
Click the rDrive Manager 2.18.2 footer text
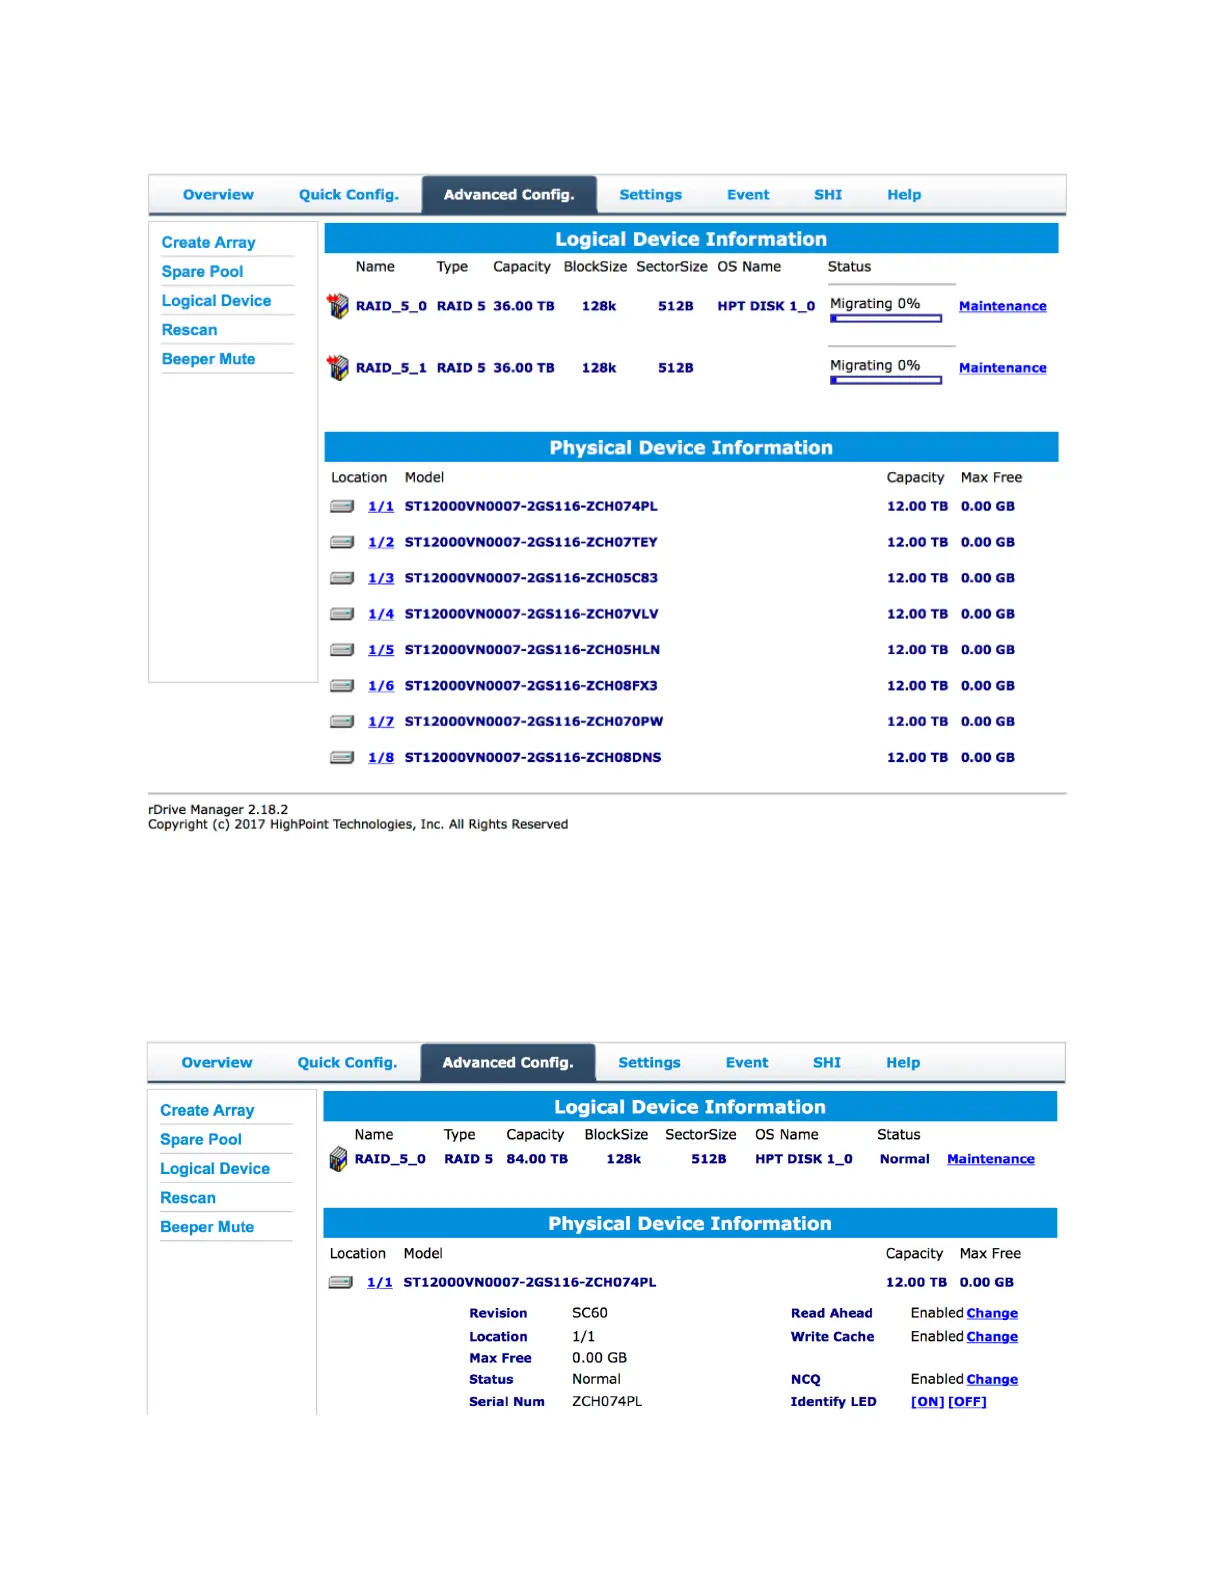pos(218,810)
